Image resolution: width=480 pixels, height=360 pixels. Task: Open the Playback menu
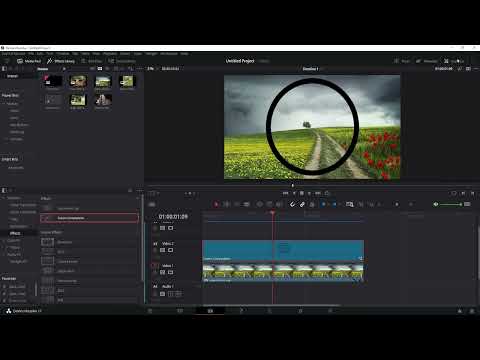(x=110, y=53)
